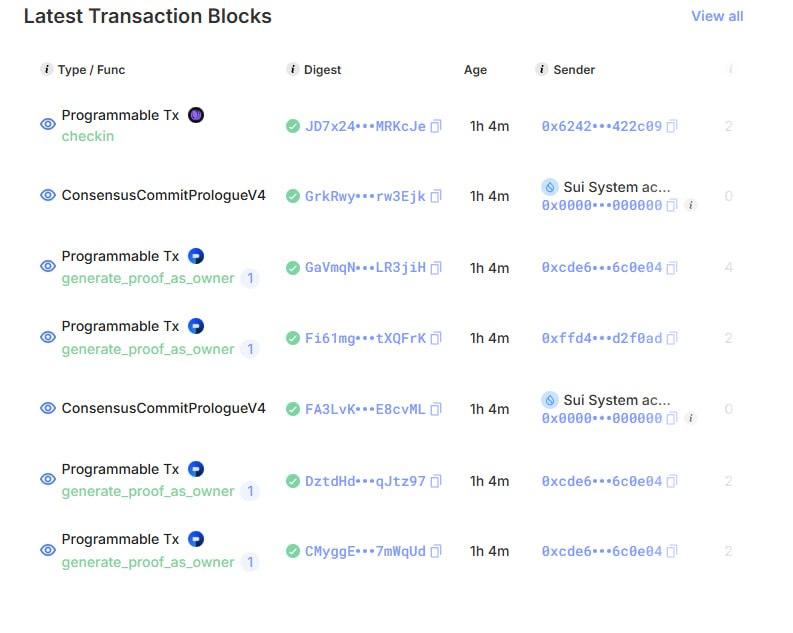
Task: Expand function count badge on CMyggE row
Action: pyautogui.click(x=250, y=562)
